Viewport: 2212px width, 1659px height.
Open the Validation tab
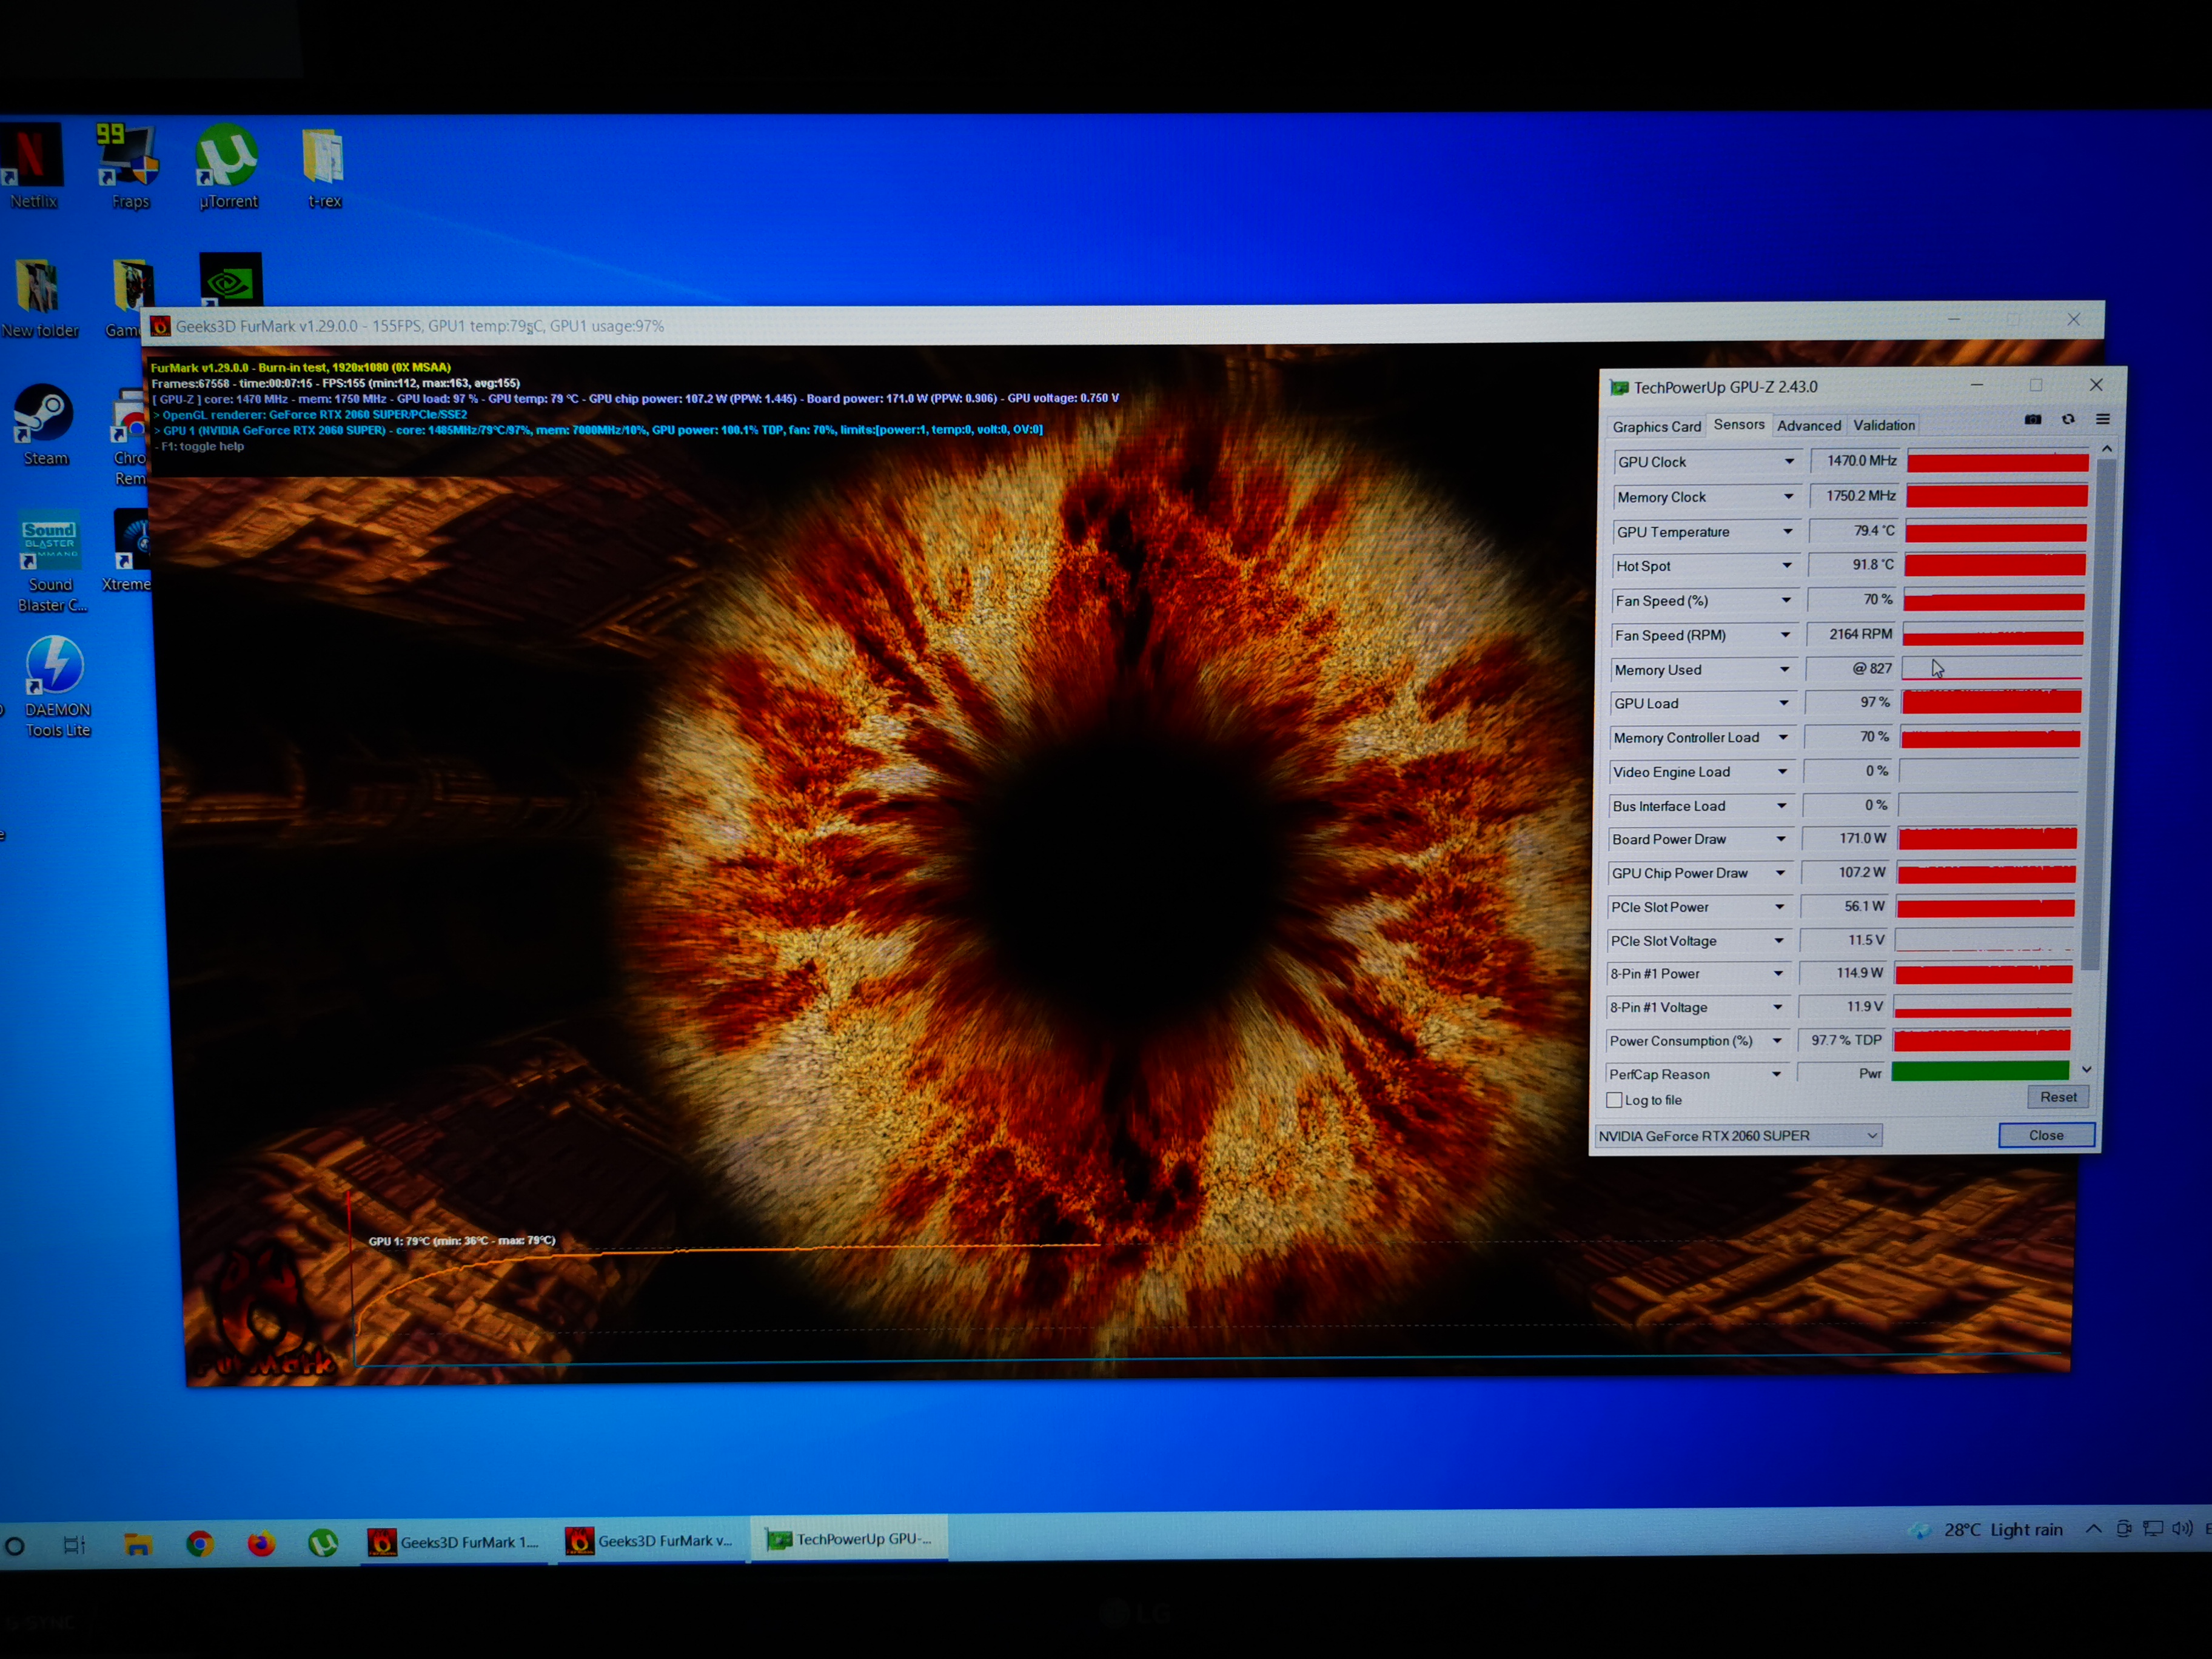[1884, 425]
